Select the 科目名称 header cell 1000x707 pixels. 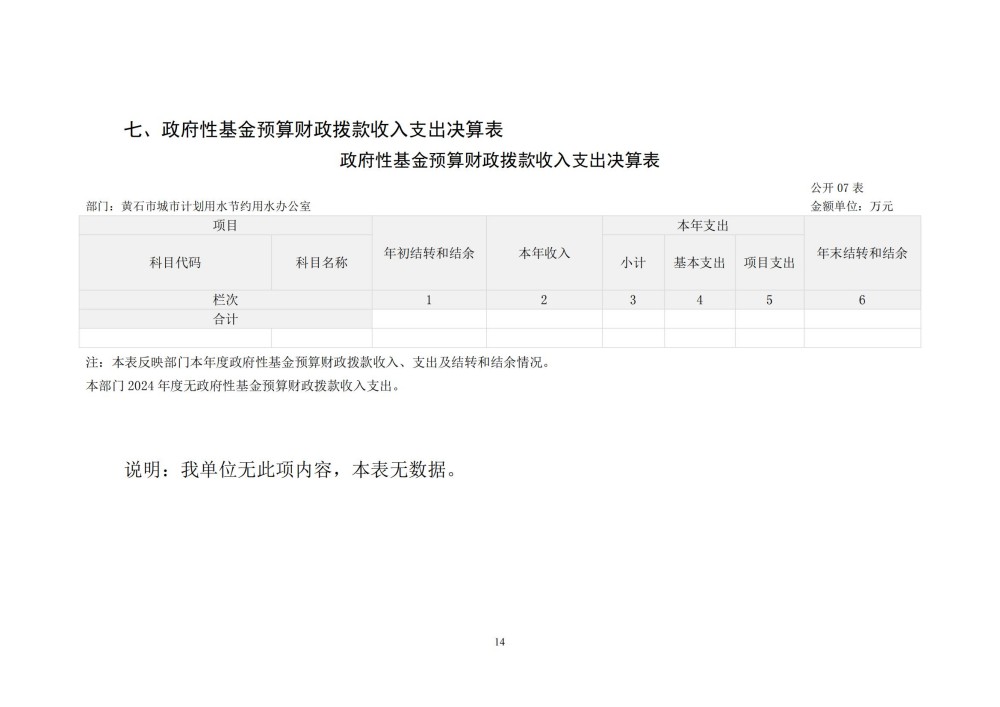pyautogui.click(x=321, y=263)
